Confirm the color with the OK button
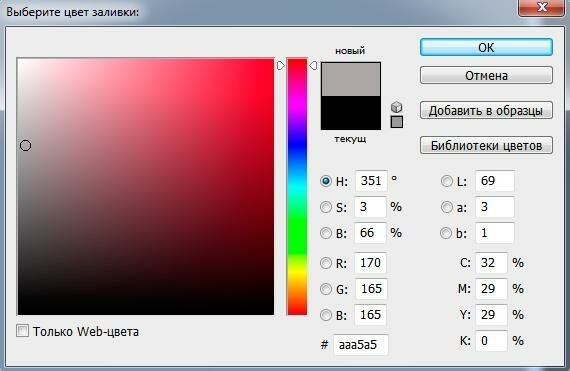 point(486,47)
